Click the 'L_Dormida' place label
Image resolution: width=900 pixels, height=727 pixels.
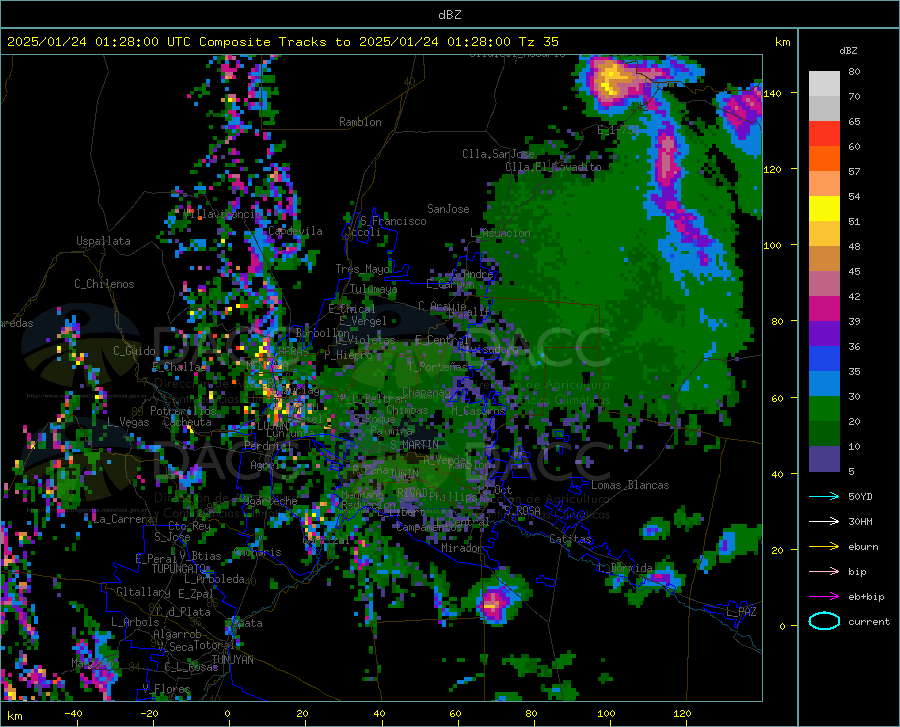623,568
